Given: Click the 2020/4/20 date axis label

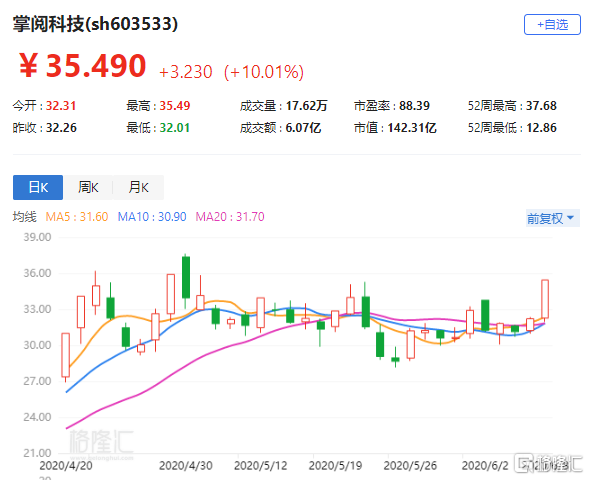Looking at the screenshot, I should point(66,466).
